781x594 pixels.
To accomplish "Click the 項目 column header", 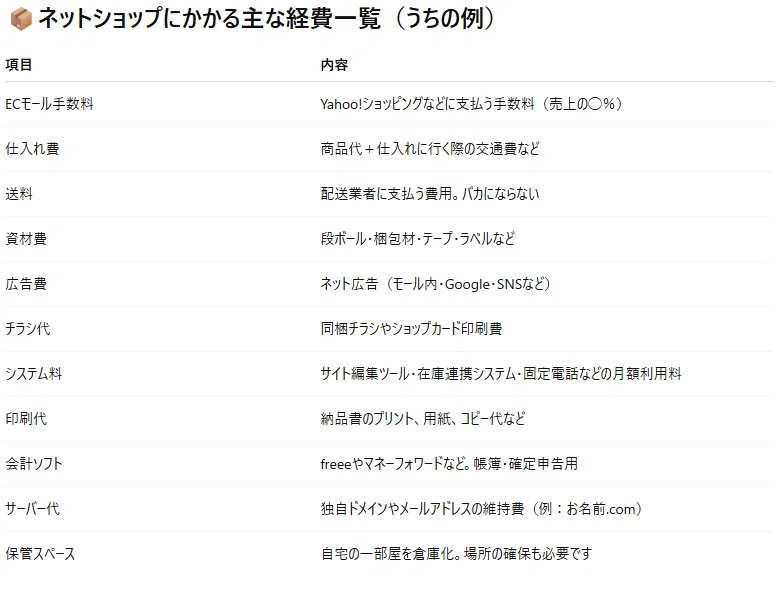I will point(19,65).
